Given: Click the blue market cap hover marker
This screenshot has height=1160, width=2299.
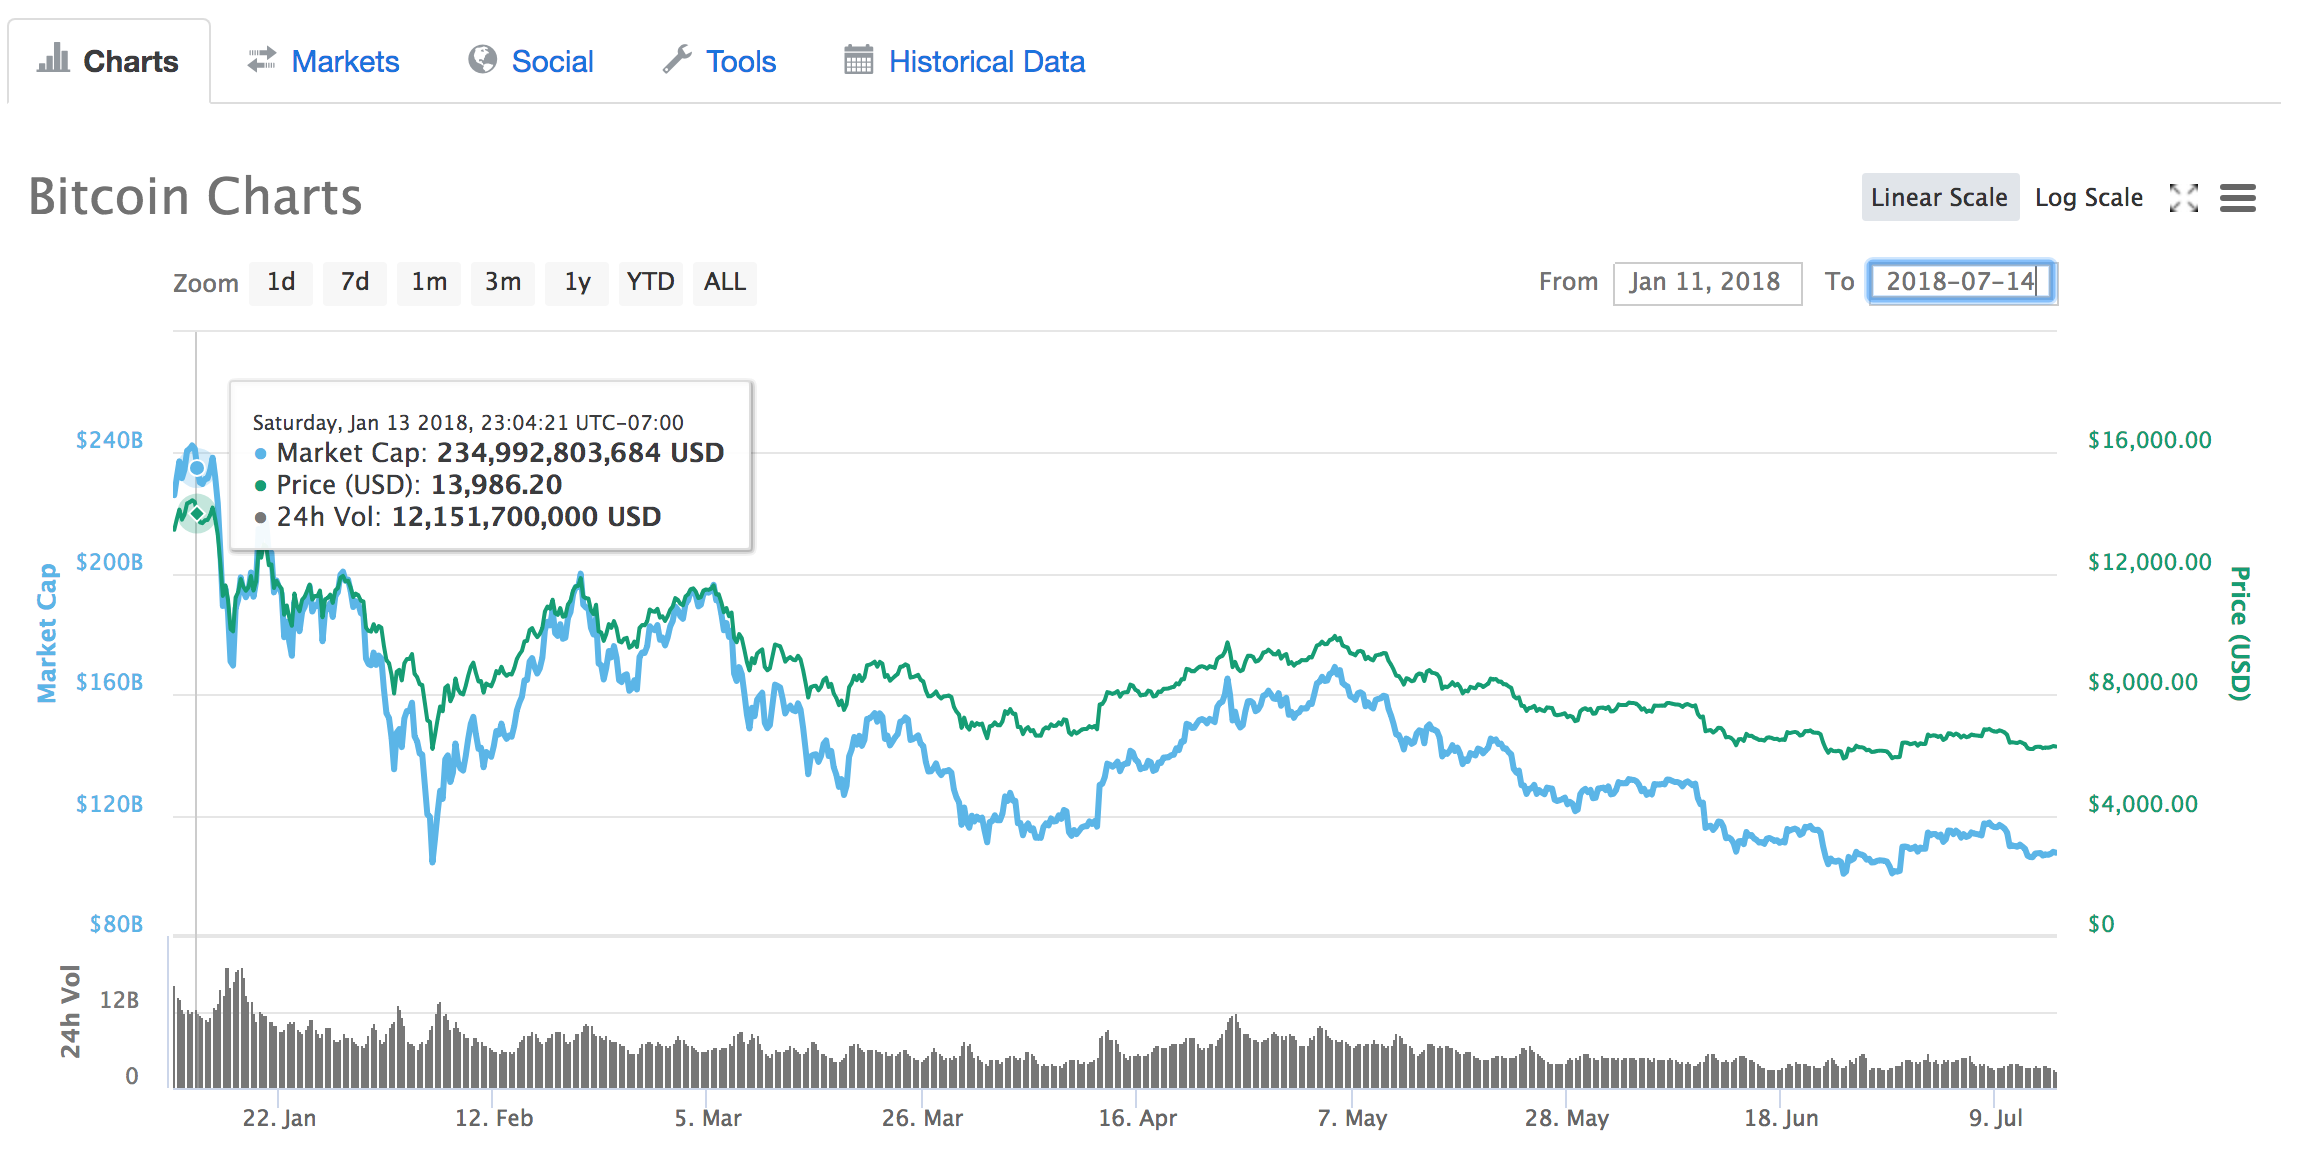Looking at the screenshot, I should (x=197, y=467).
